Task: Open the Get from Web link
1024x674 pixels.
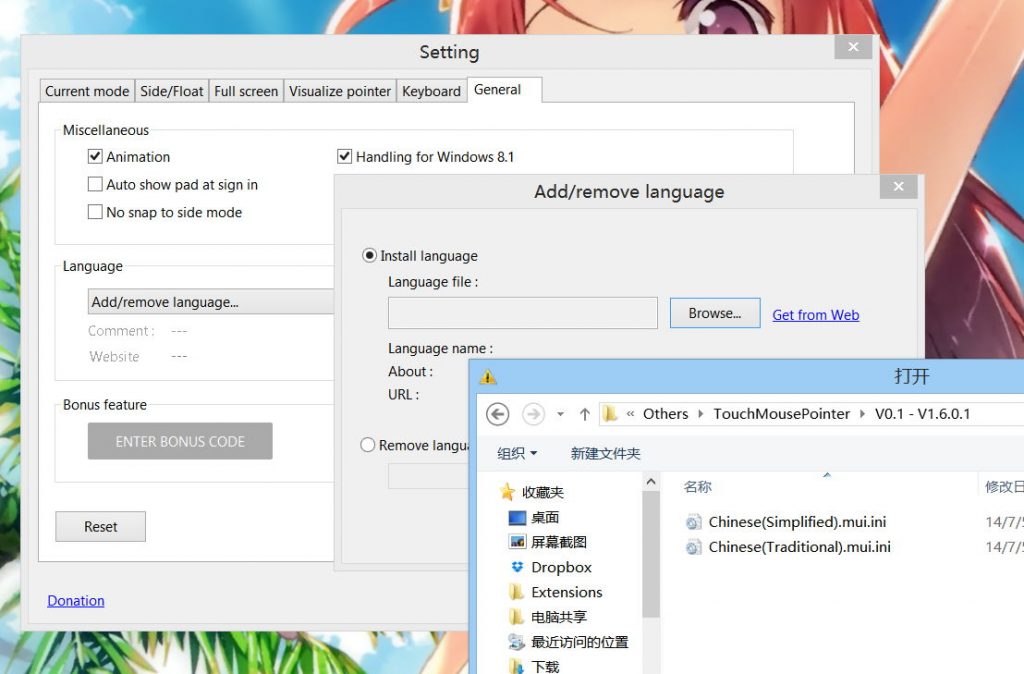Action: click(x=815, y=315)
